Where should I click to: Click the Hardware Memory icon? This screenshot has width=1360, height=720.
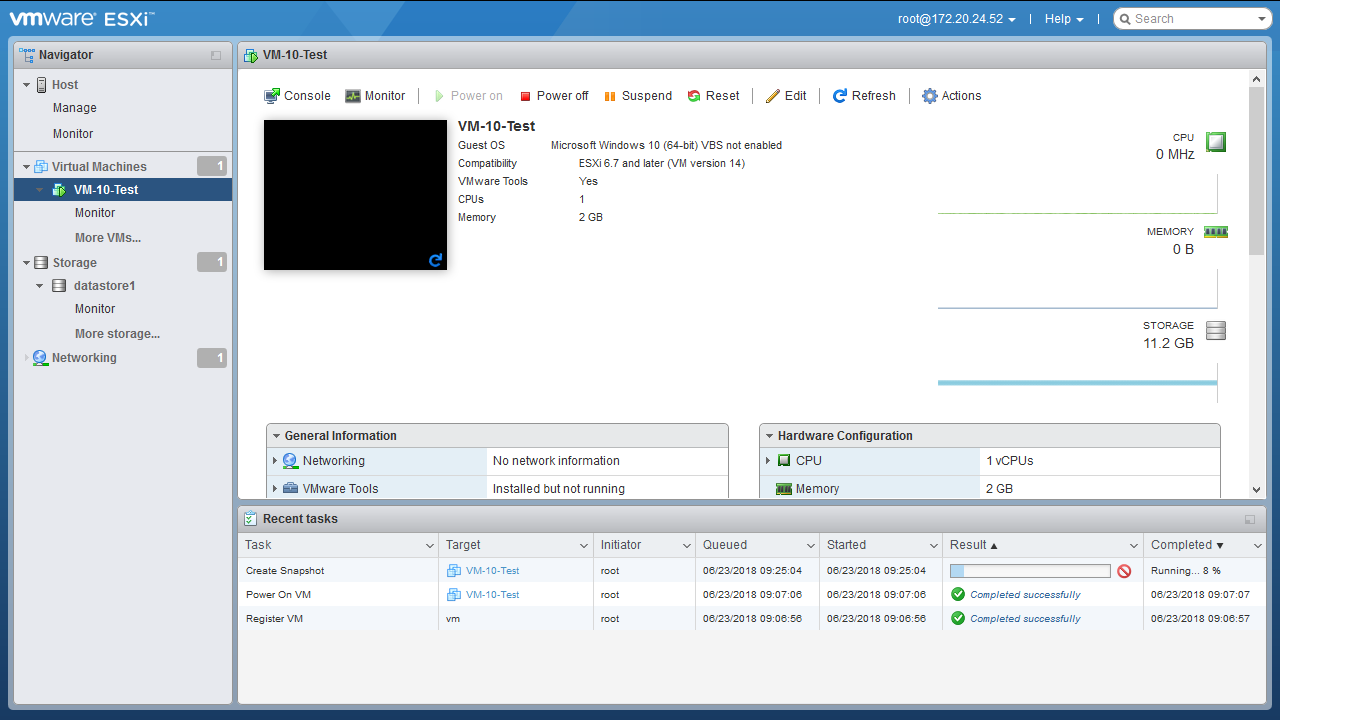(x=784, y=489)
